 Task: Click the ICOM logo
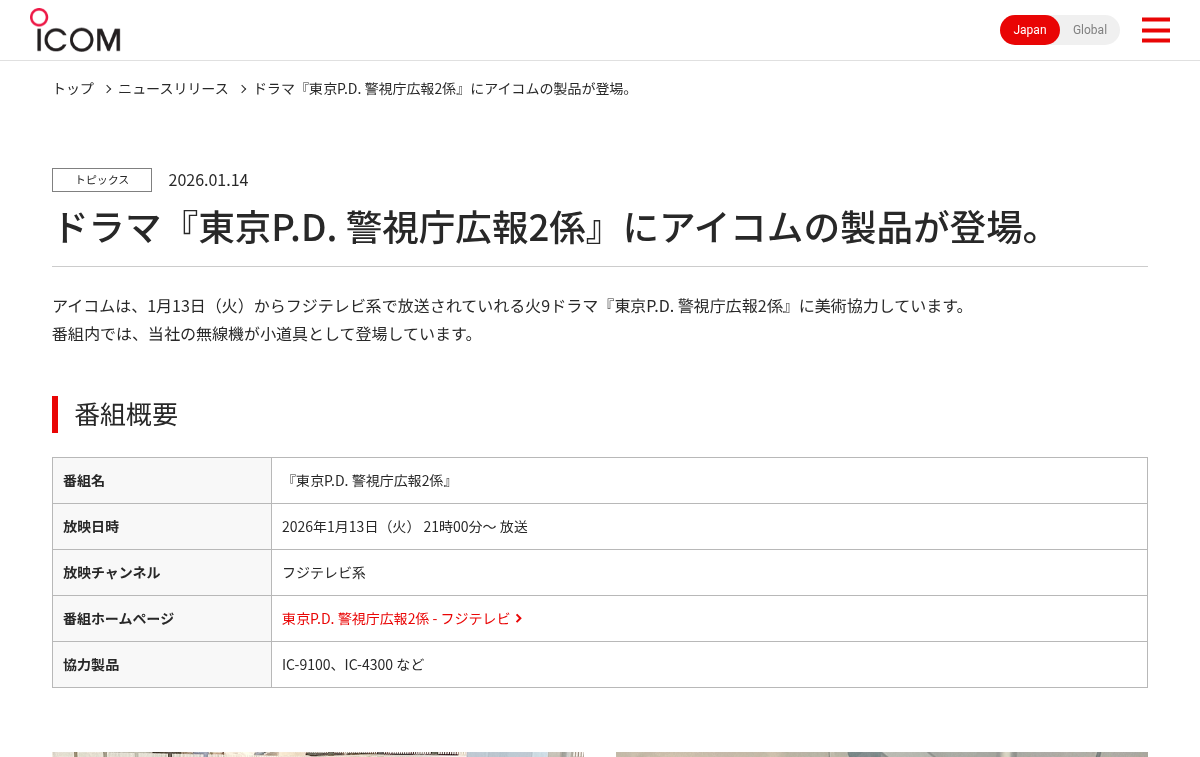[x=75, y=30]
